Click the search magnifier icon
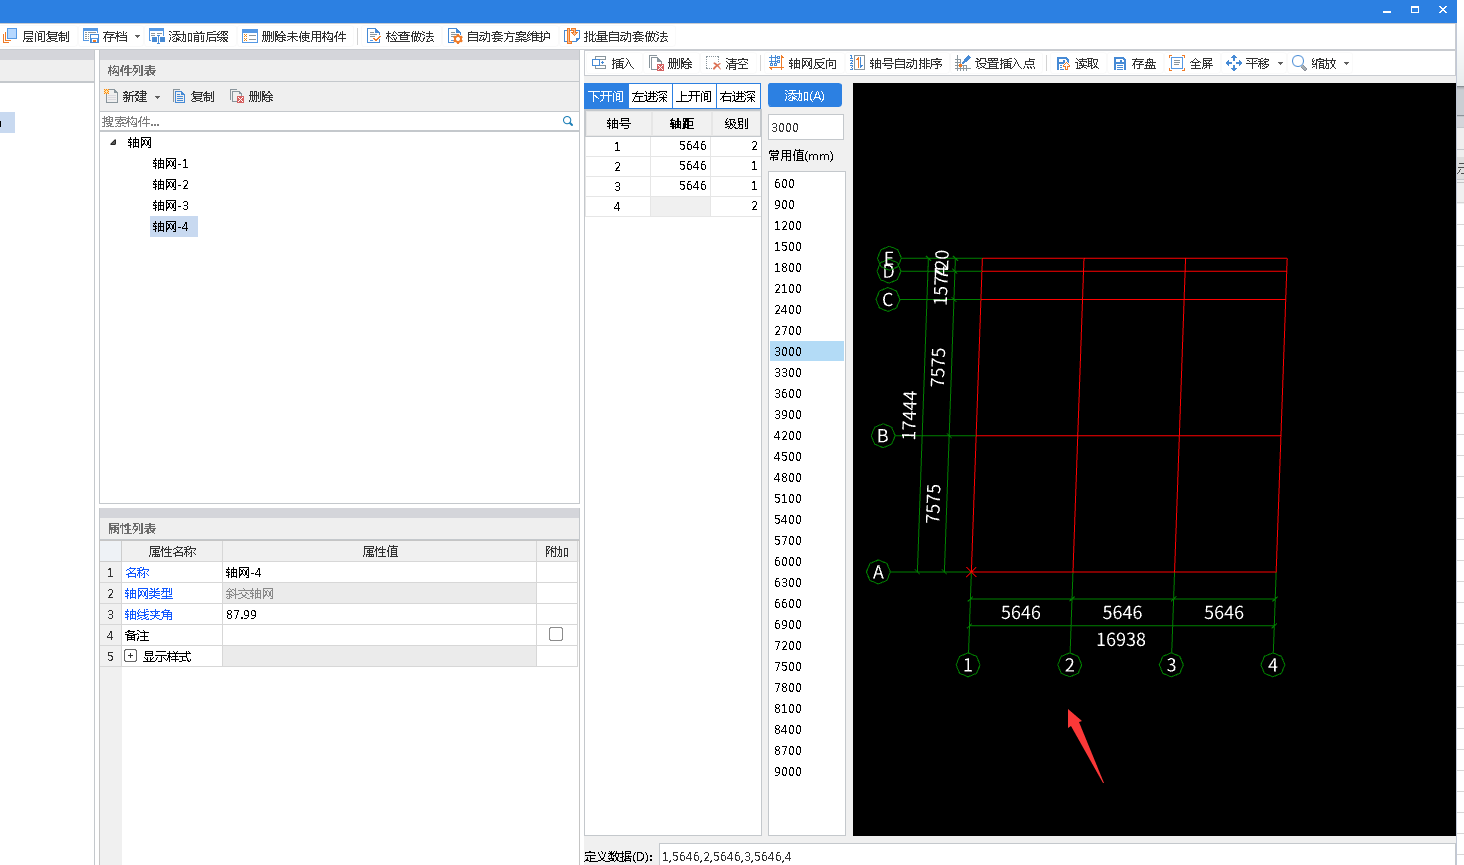The image size is (1464, 865). click(568, 121)
